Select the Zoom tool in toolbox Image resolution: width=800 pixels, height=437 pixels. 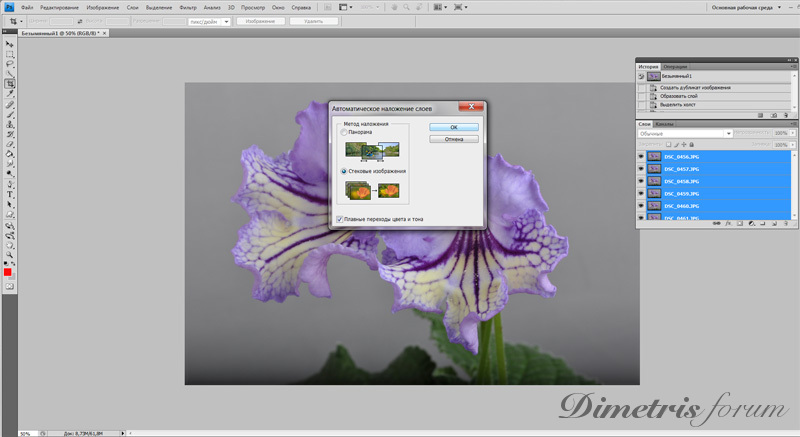9,254
